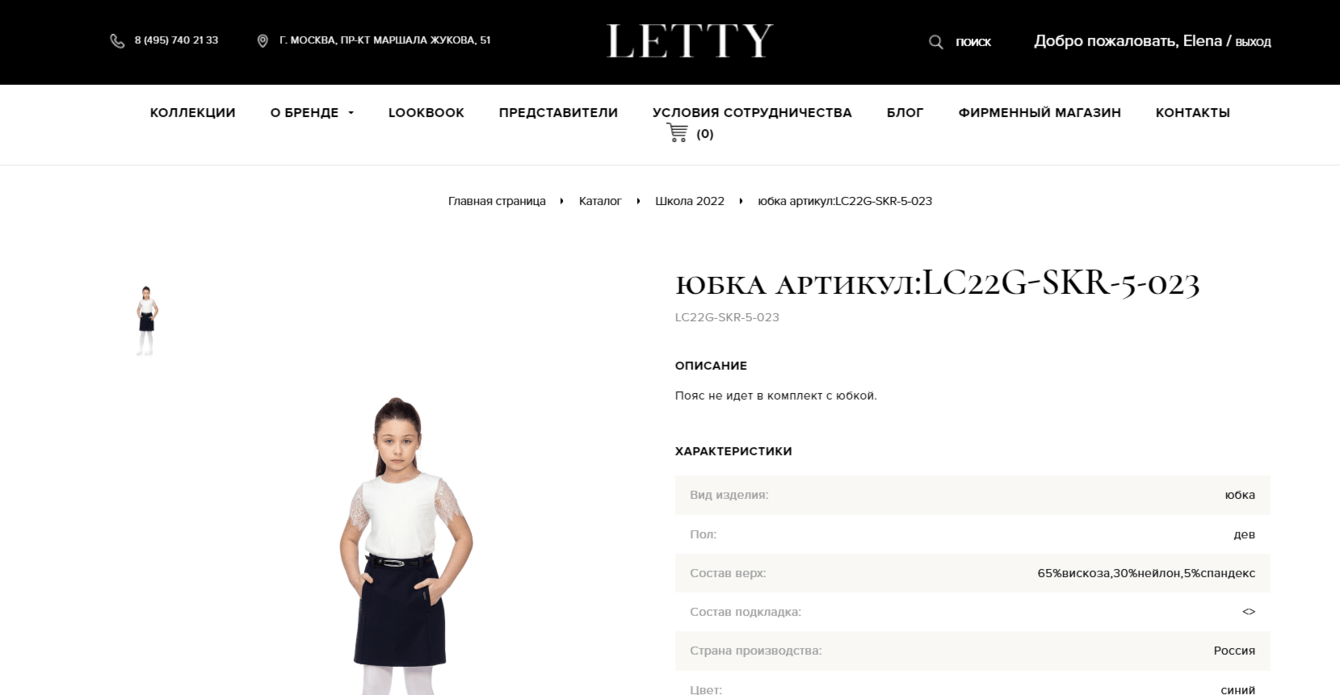Screen dimensions: 1340x695
Task: Open the КОНТАКТЫ page
Action: click(1192, 113)
